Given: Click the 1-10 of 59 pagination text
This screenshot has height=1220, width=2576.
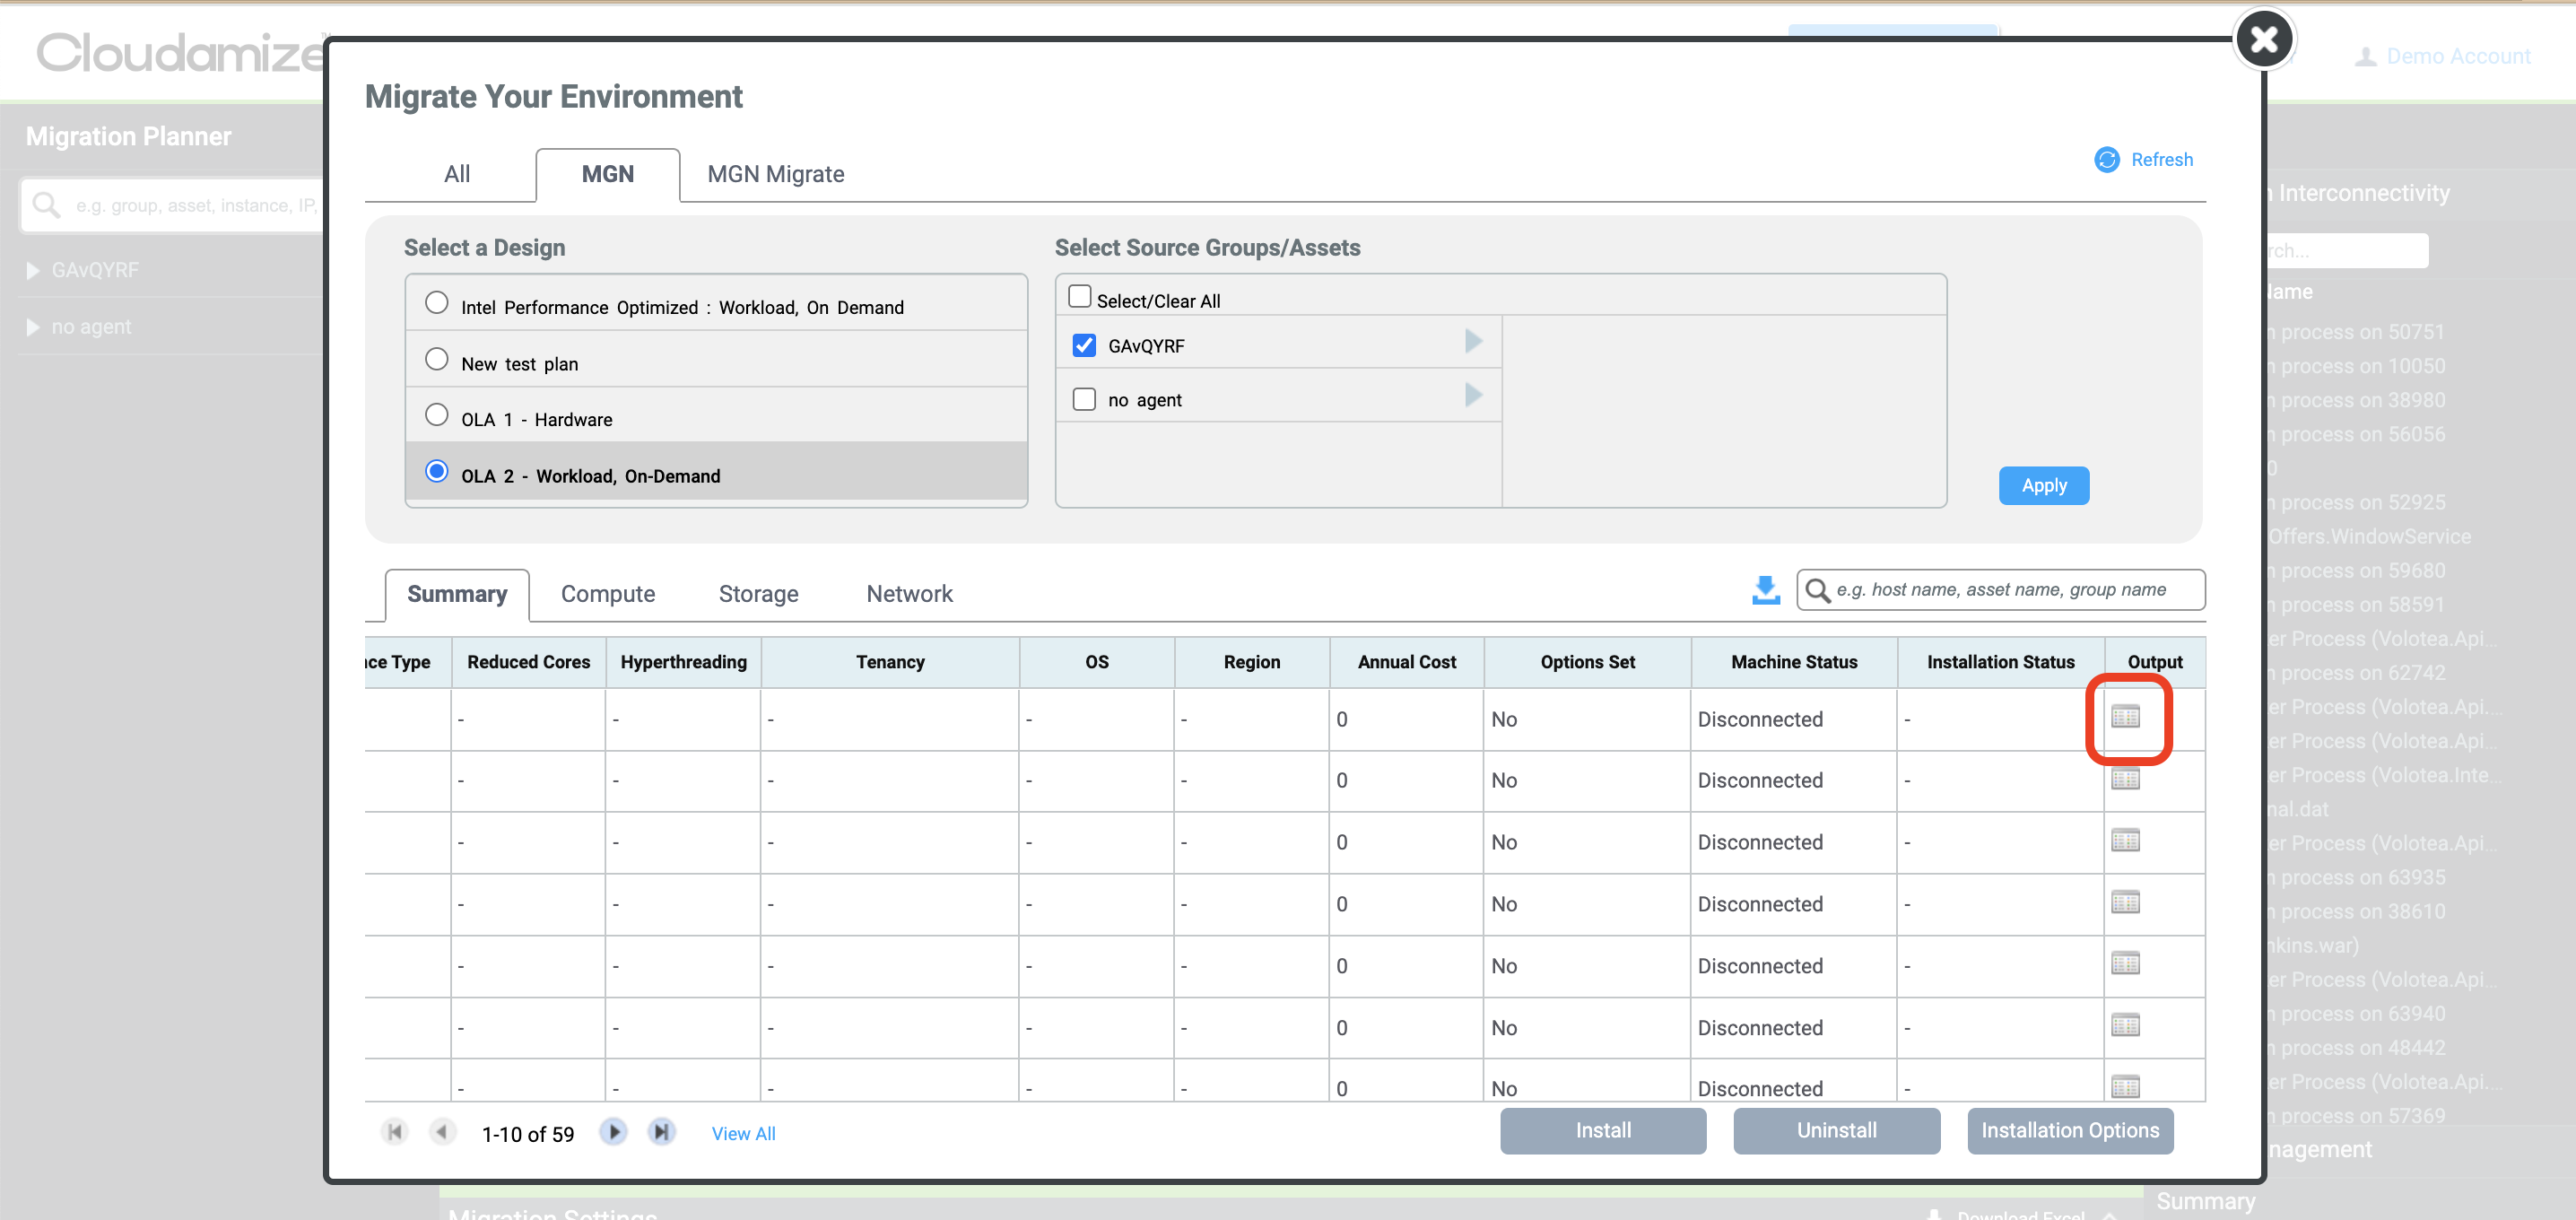Looking at the screenshot, I should [x=528, y=1134].
